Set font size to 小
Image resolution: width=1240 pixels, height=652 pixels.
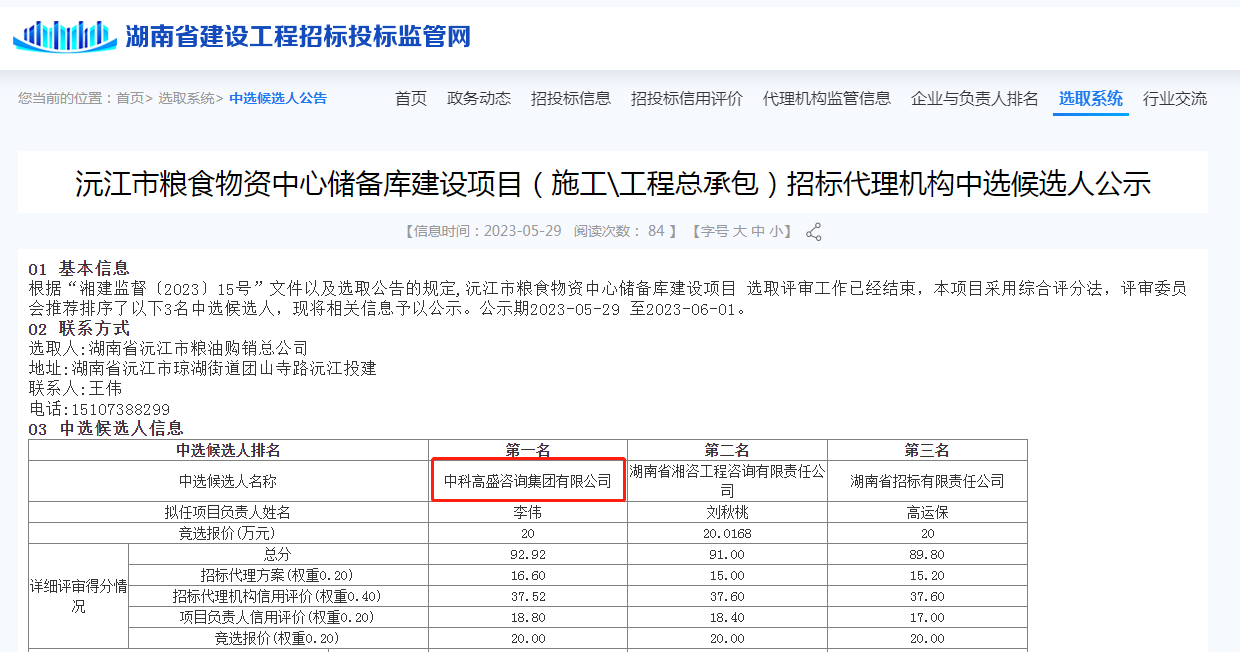pos(776,231)
